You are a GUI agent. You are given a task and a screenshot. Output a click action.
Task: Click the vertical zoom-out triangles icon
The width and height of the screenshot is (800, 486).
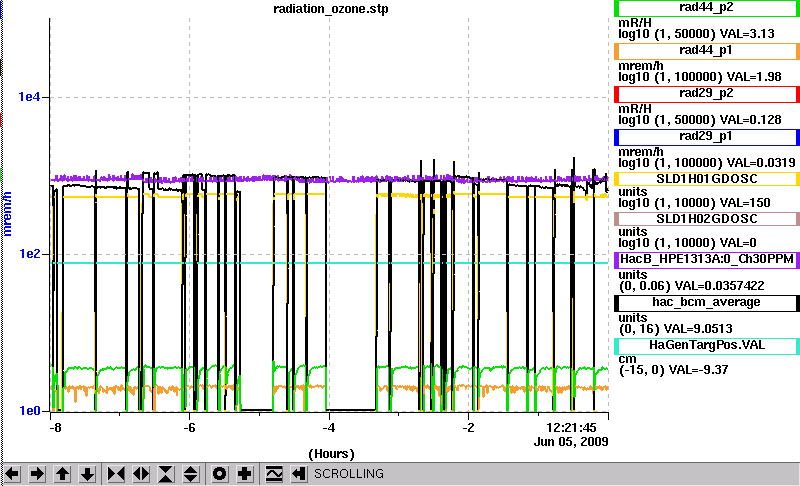click(191, 474)
